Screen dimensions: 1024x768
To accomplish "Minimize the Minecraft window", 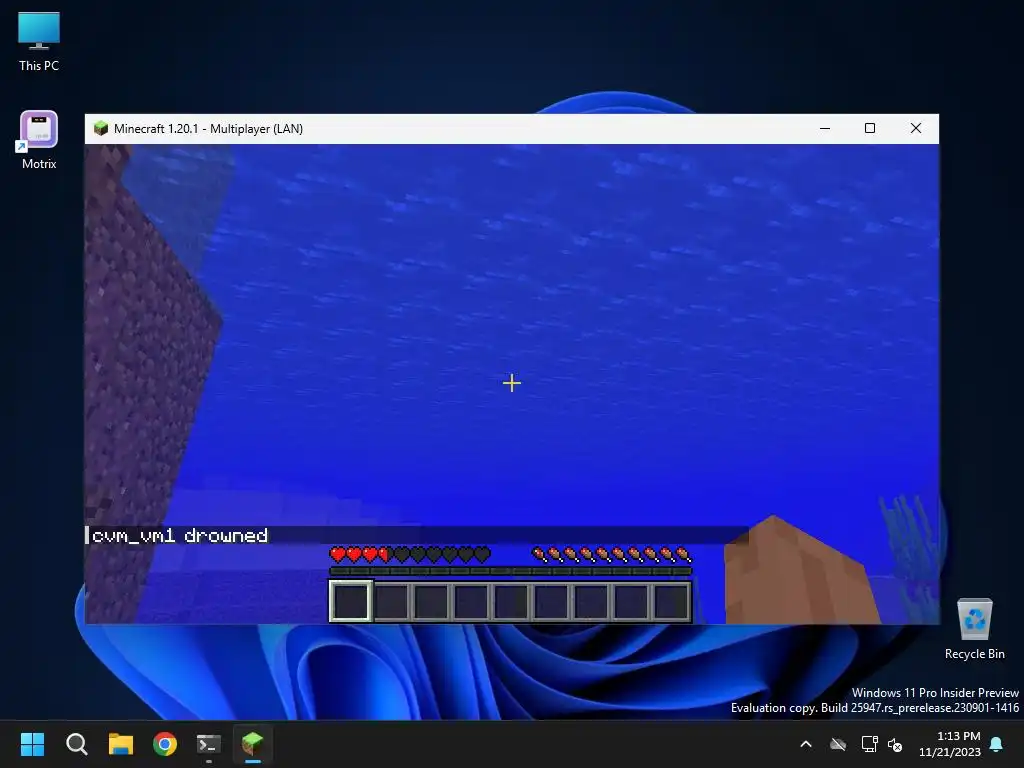I will [825, 128].
